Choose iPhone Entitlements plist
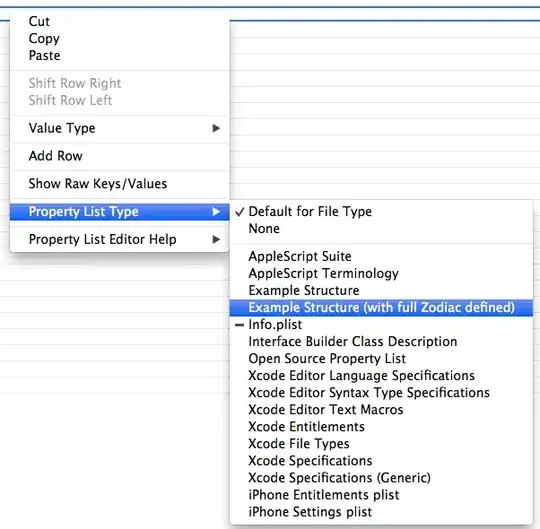Image resolution: width=540 pixels, height=529 pixels. (381, 495)
